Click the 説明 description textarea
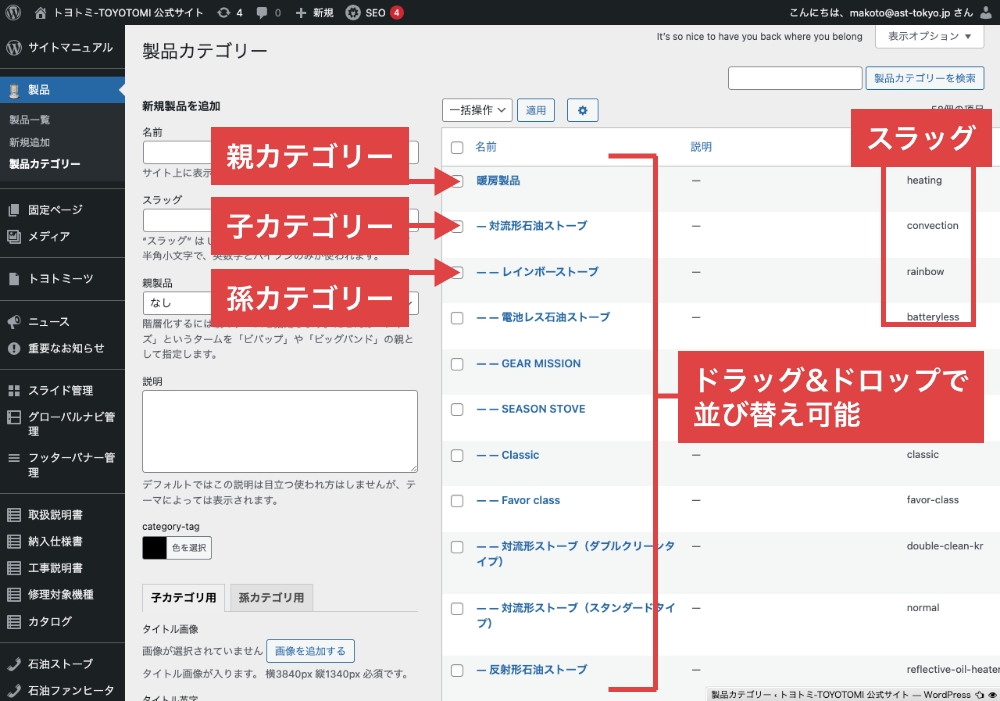This screenshot has height=701, width=1000. [x=280, y=431]
